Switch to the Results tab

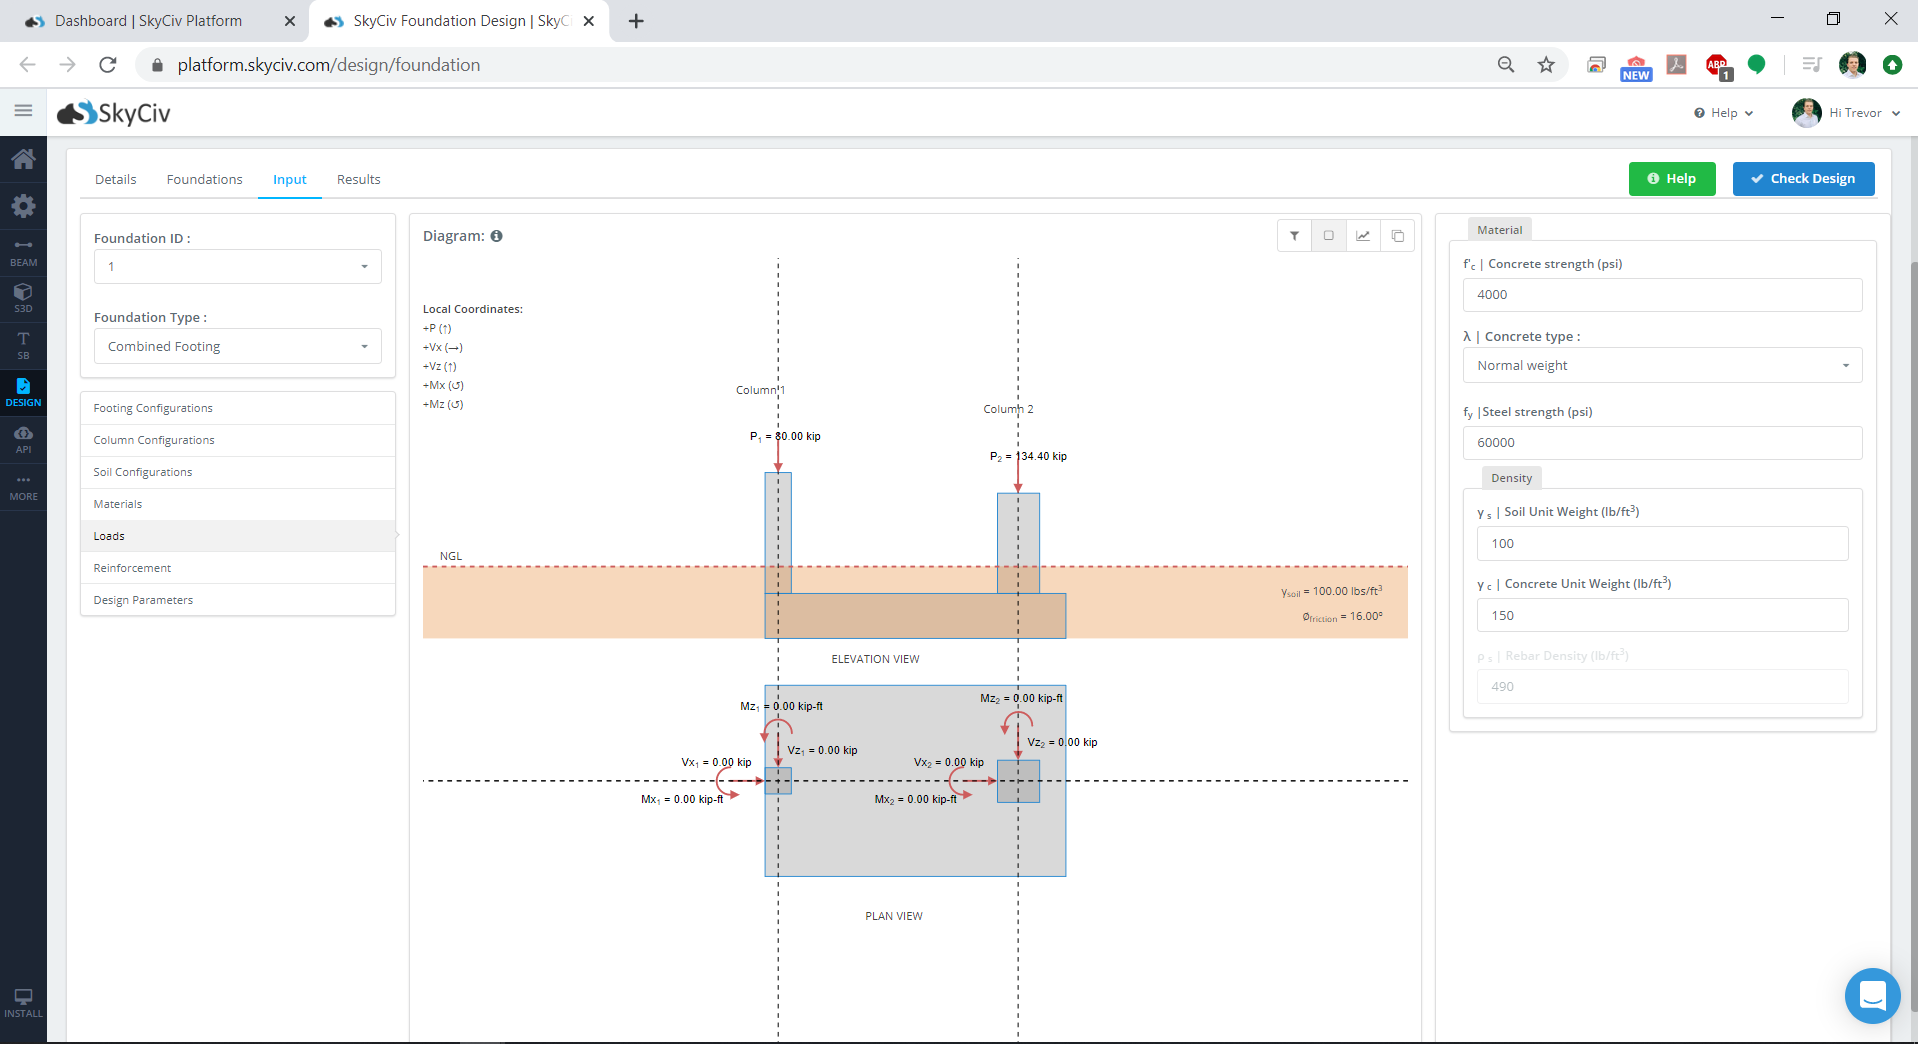tap(359, 180)
